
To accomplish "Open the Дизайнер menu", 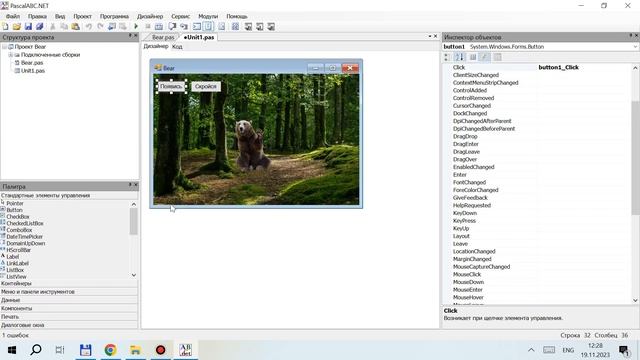I will (x=150, y=16).
